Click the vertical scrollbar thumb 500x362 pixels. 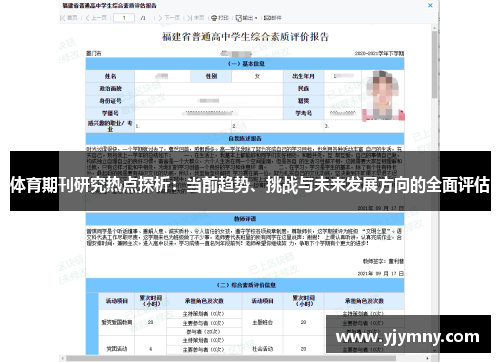click(x=434, y=65)
